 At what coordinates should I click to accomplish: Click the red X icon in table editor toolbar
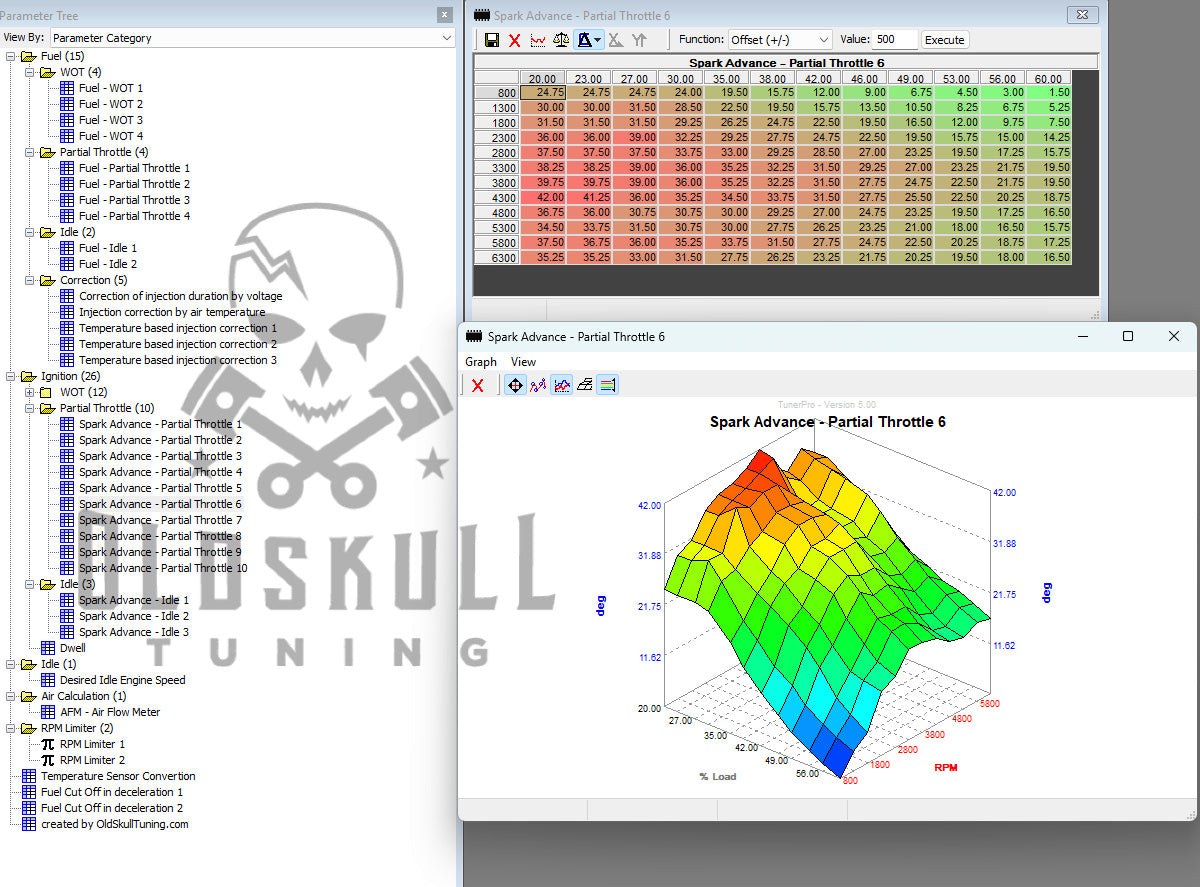[x=514, y=40]
